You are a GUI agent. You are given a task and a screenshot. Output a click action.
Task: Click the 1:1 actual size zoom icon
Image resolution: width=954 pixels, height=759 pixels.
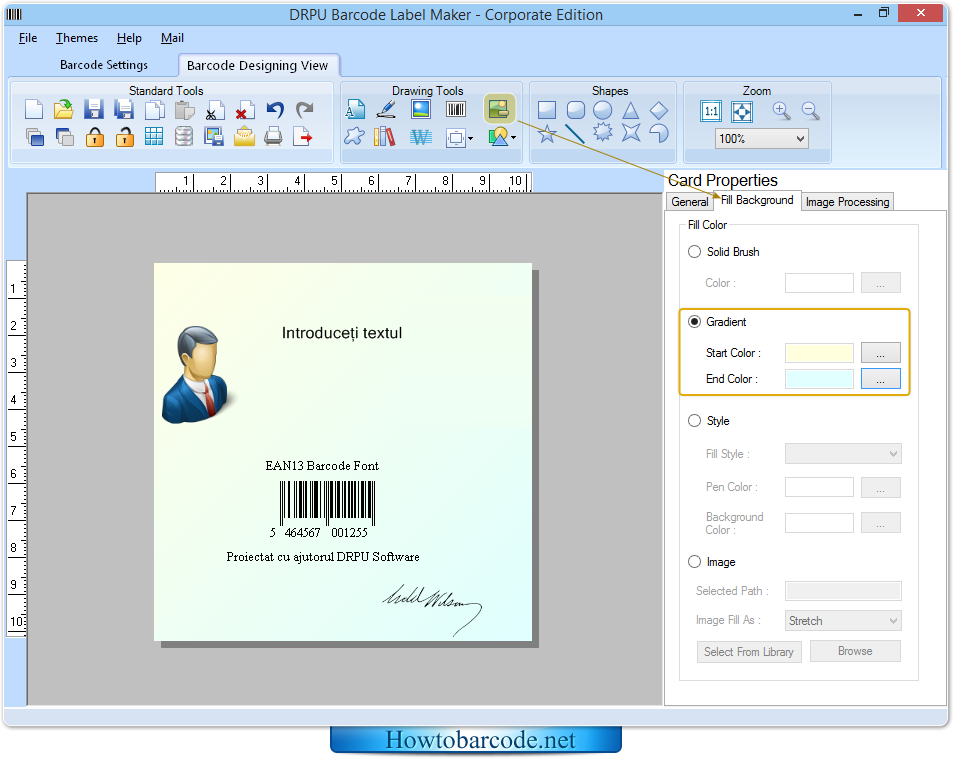pyautogui.click(x=711, y=111)
